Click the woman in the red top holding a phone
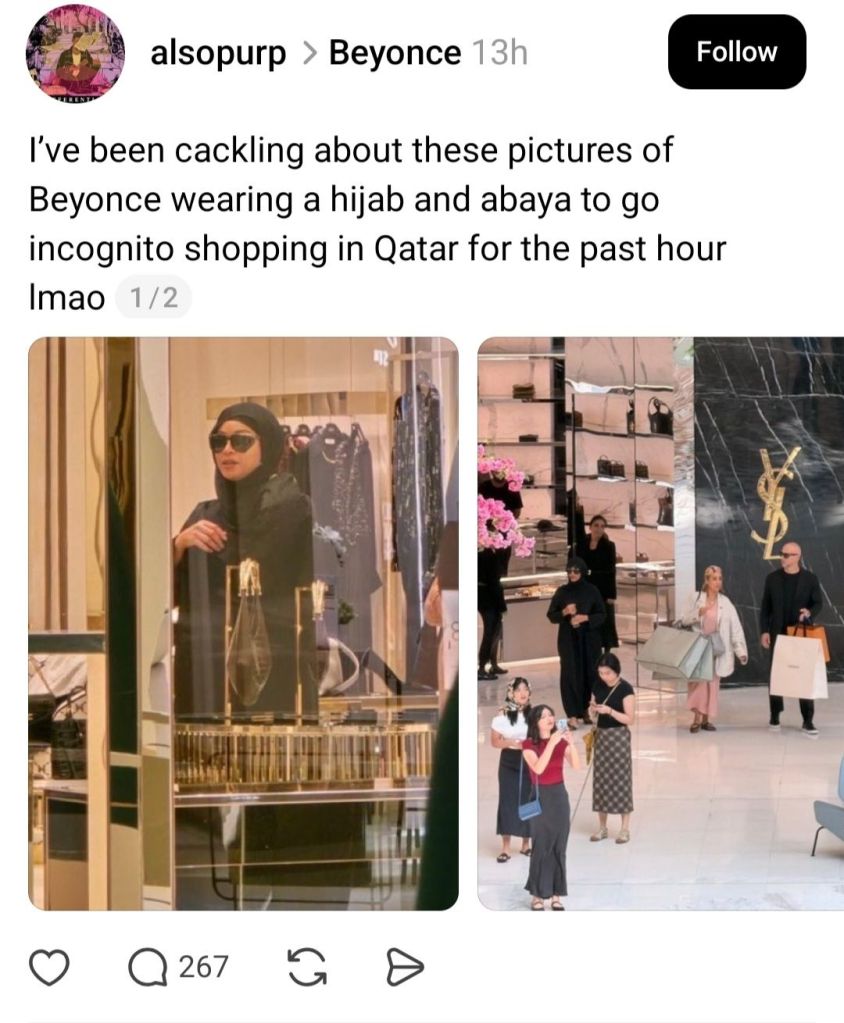Viewport: 844px width, 1023px height. 549,806
